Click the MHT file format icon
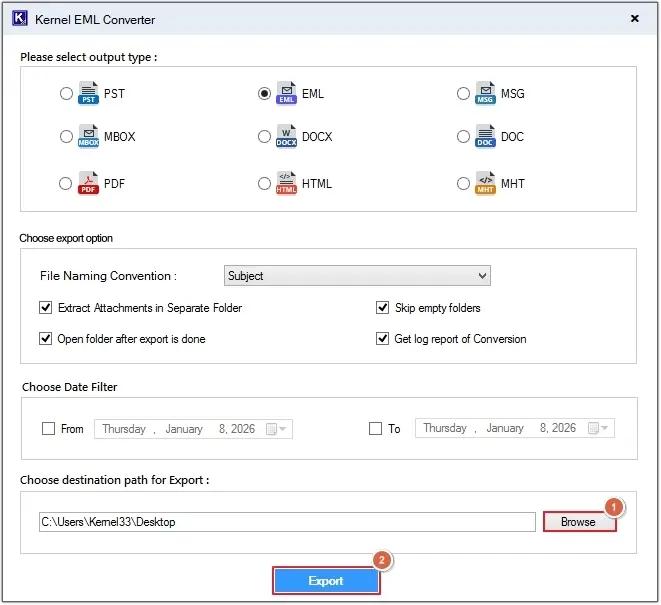 (x=485, y=184)
